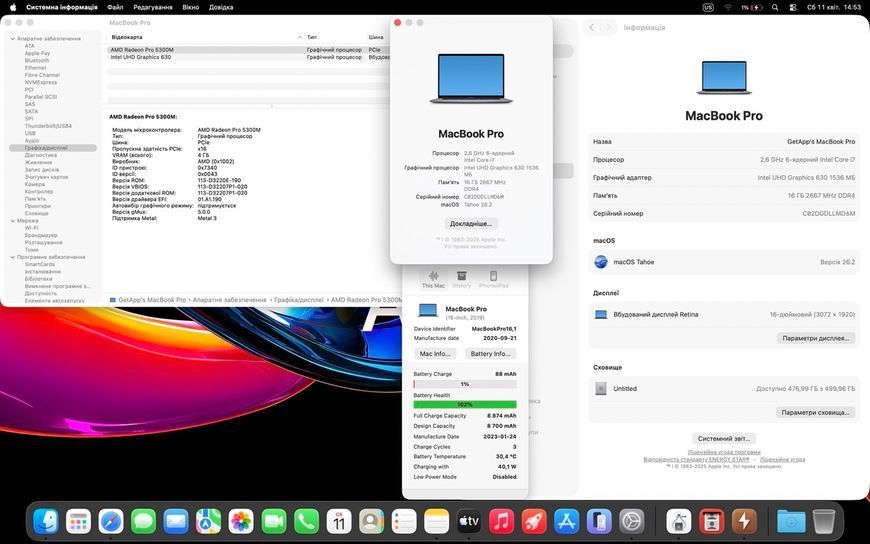The height and width of the screenshot is (544, 870).
Task: Click the Untitled storage disk row
Action: tap(724, 389)
